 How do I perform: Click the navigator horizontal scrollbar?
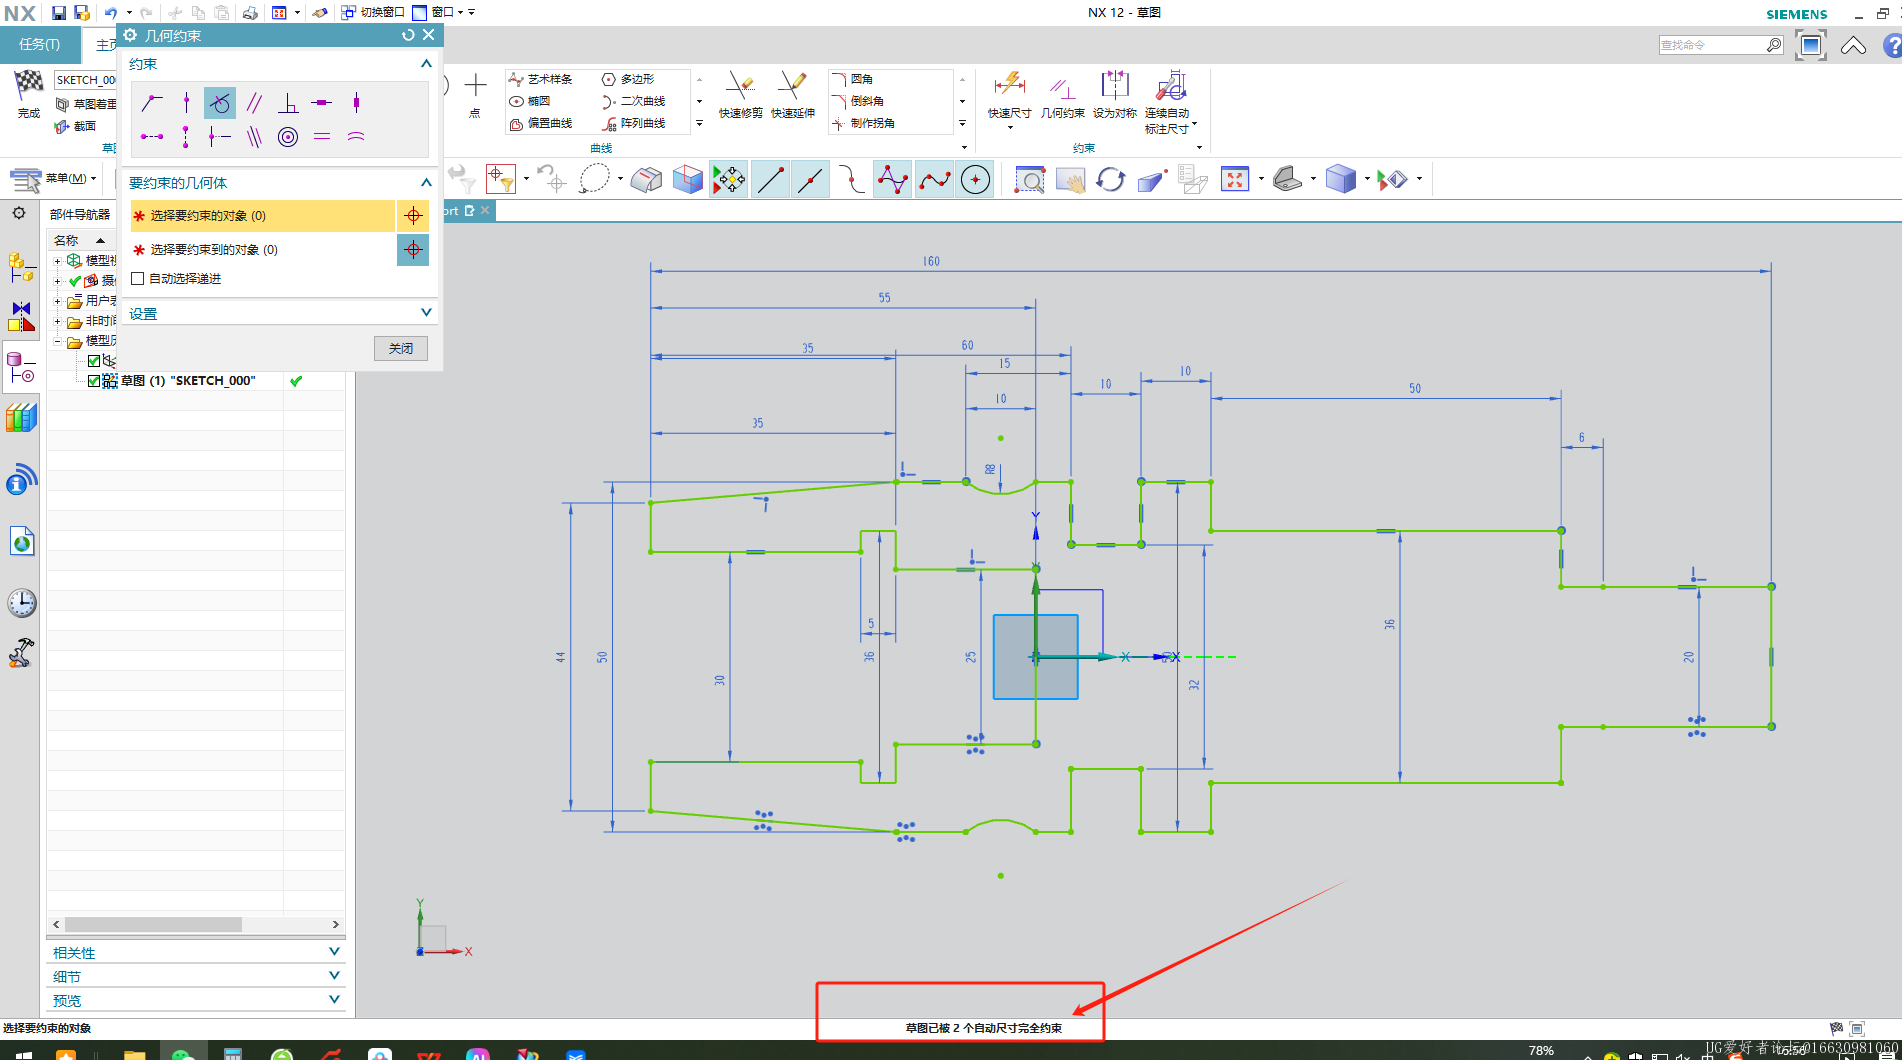tap(152, 924)
